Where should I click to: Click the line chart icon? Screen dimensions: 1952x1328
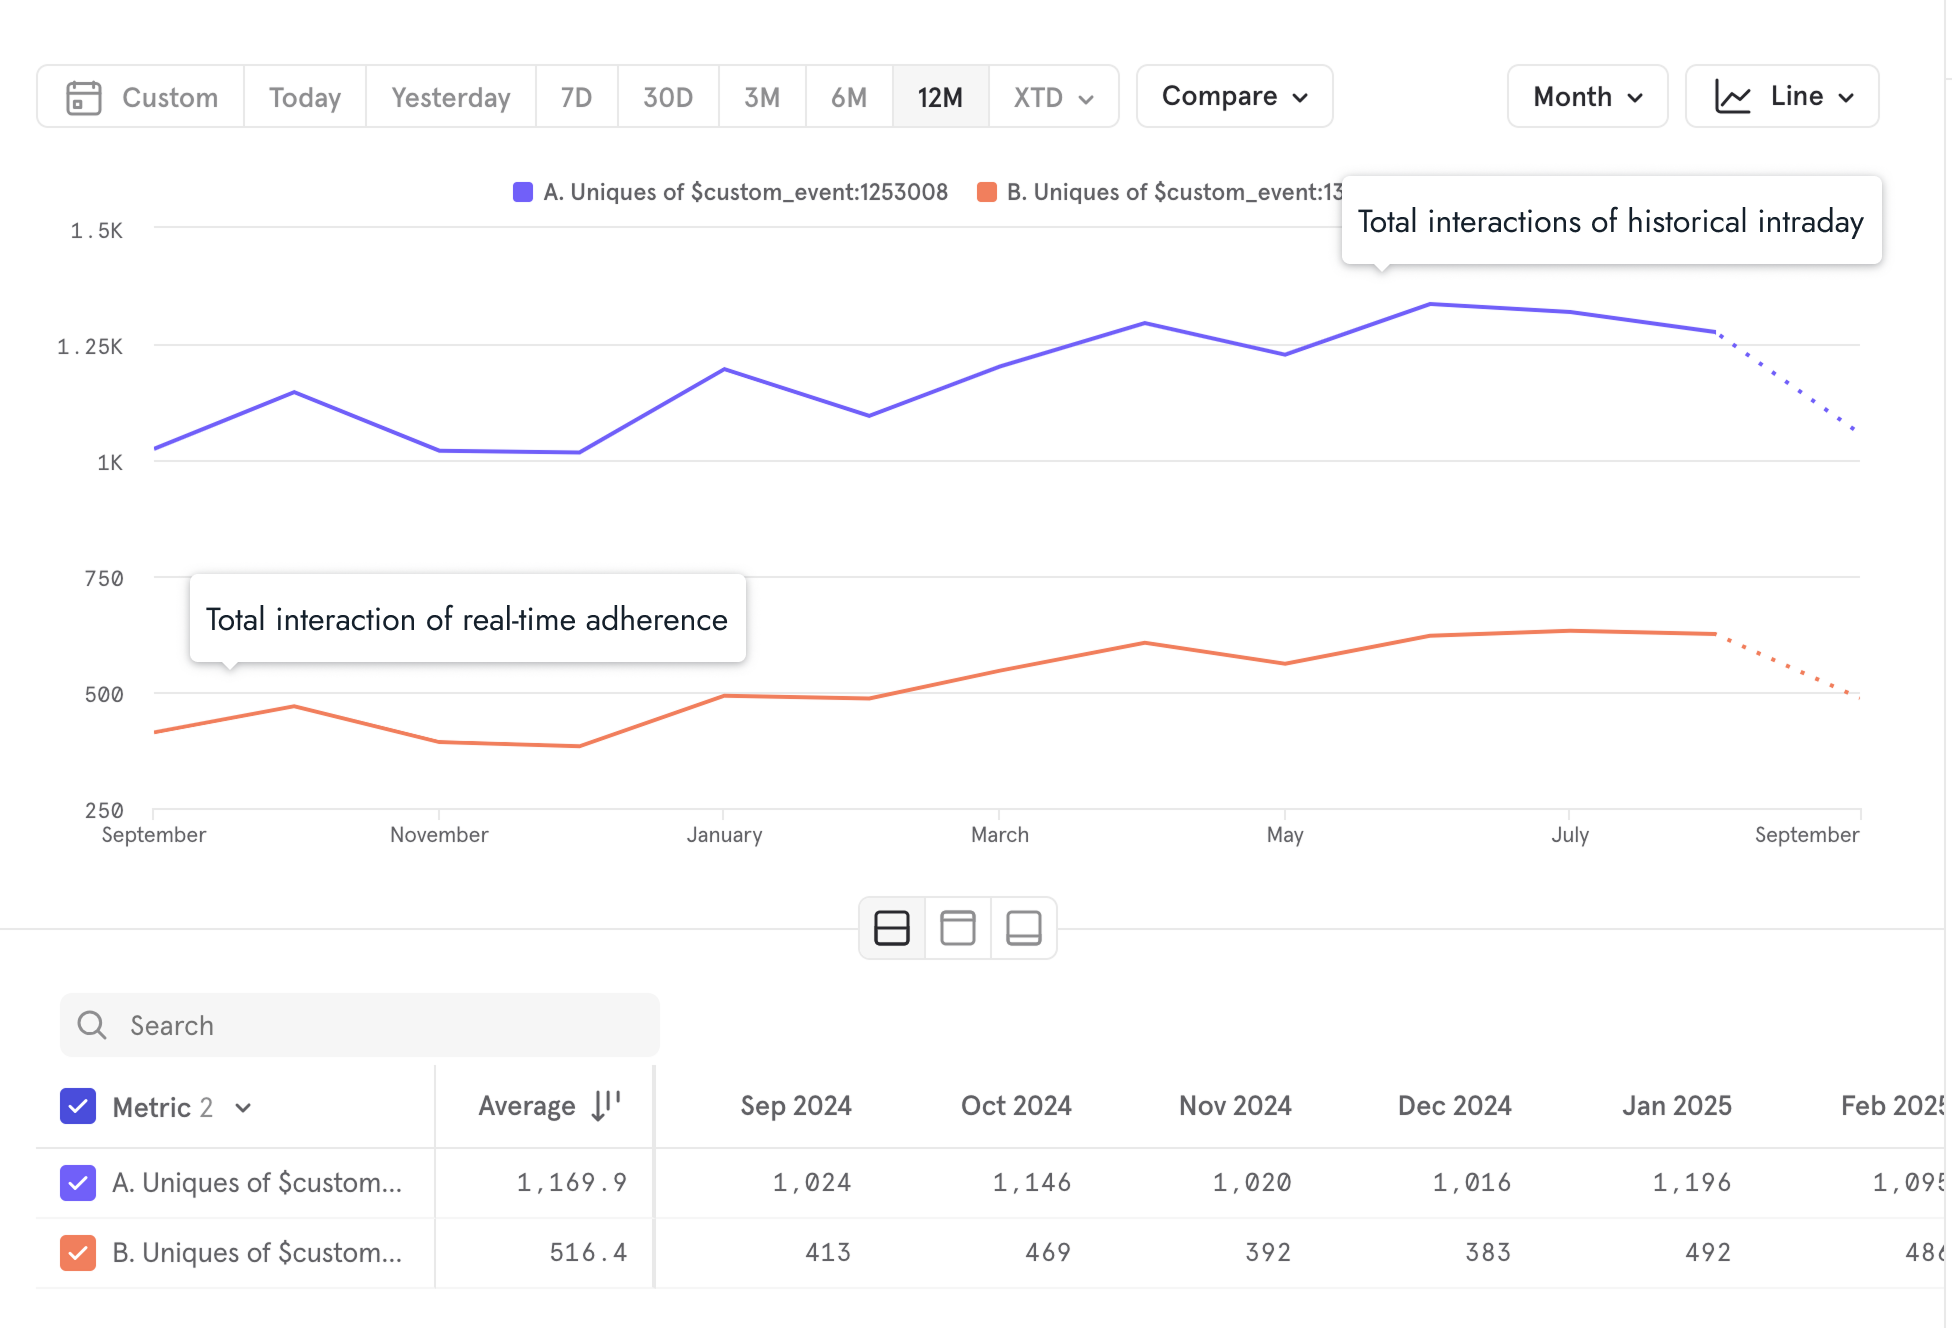(1733, 97)
